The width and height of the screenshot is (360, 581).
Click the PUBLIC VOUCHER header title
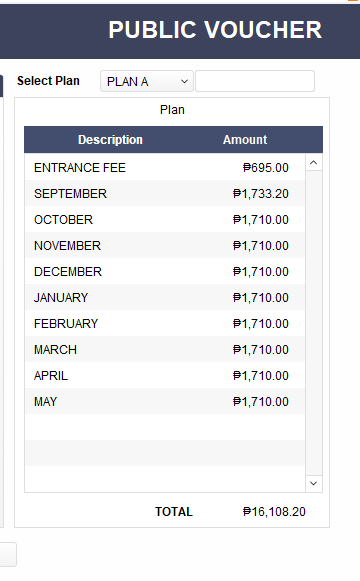click(215, 30)
